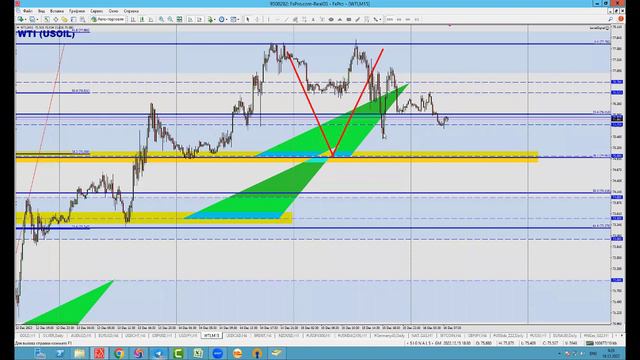Click the profiles toolbar icon
The height and width of the screenshot is (360, 640).
pyautogui.click(x=32, y=19)
